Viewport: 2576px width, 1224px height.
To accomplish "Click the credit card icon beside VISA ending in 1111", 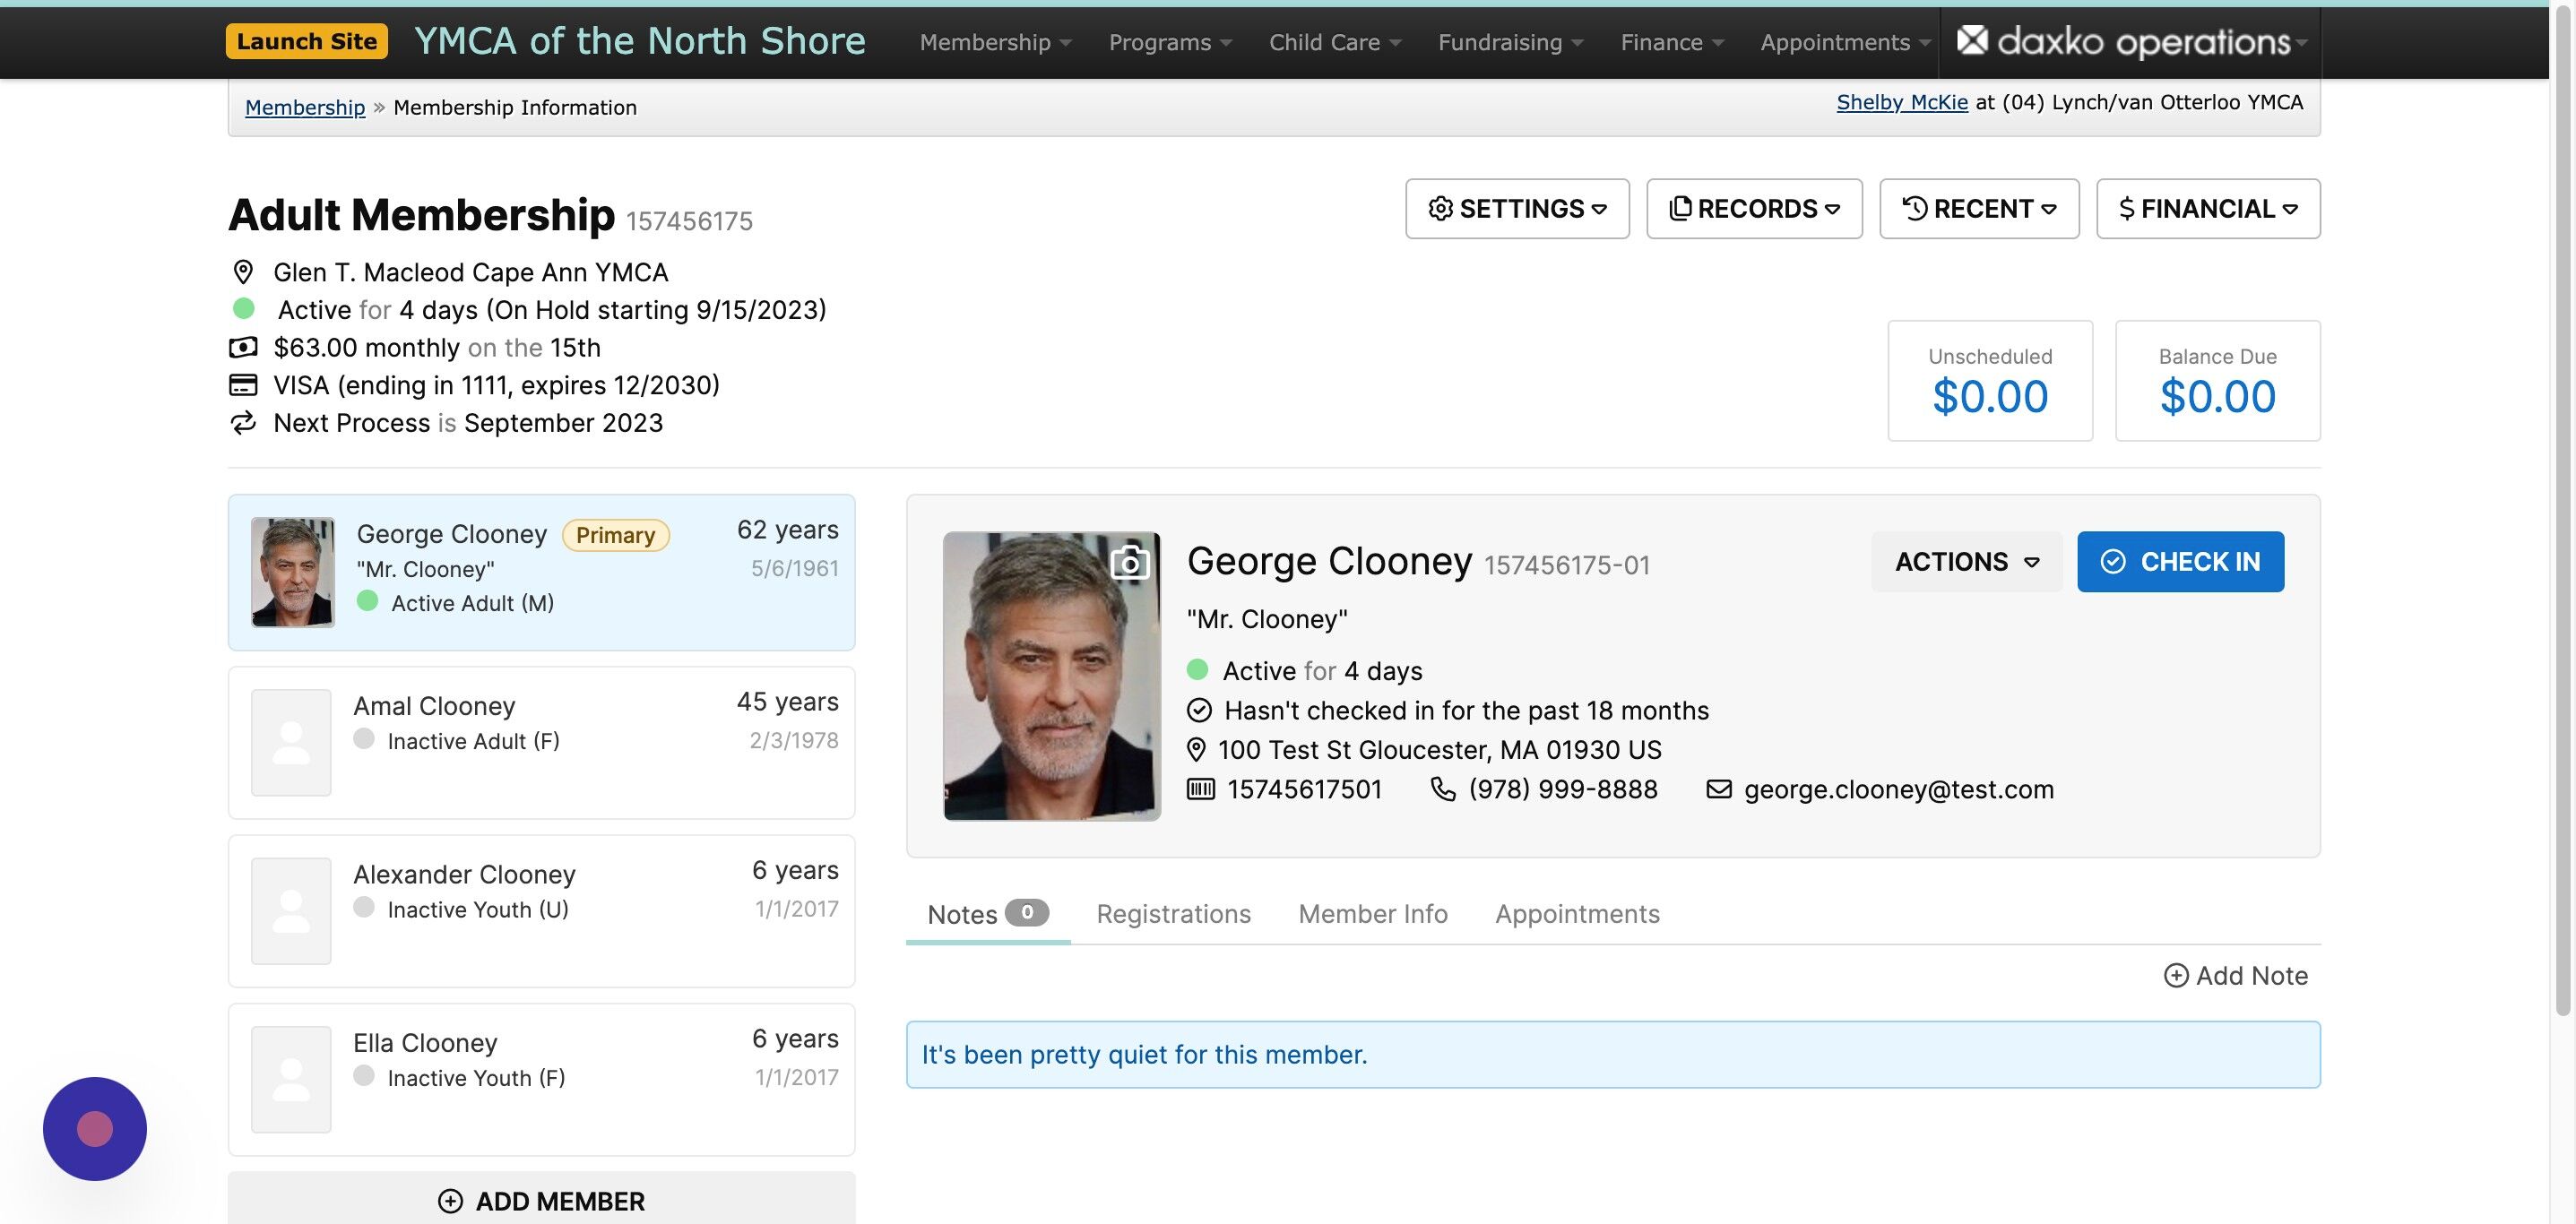I will 243,385.
